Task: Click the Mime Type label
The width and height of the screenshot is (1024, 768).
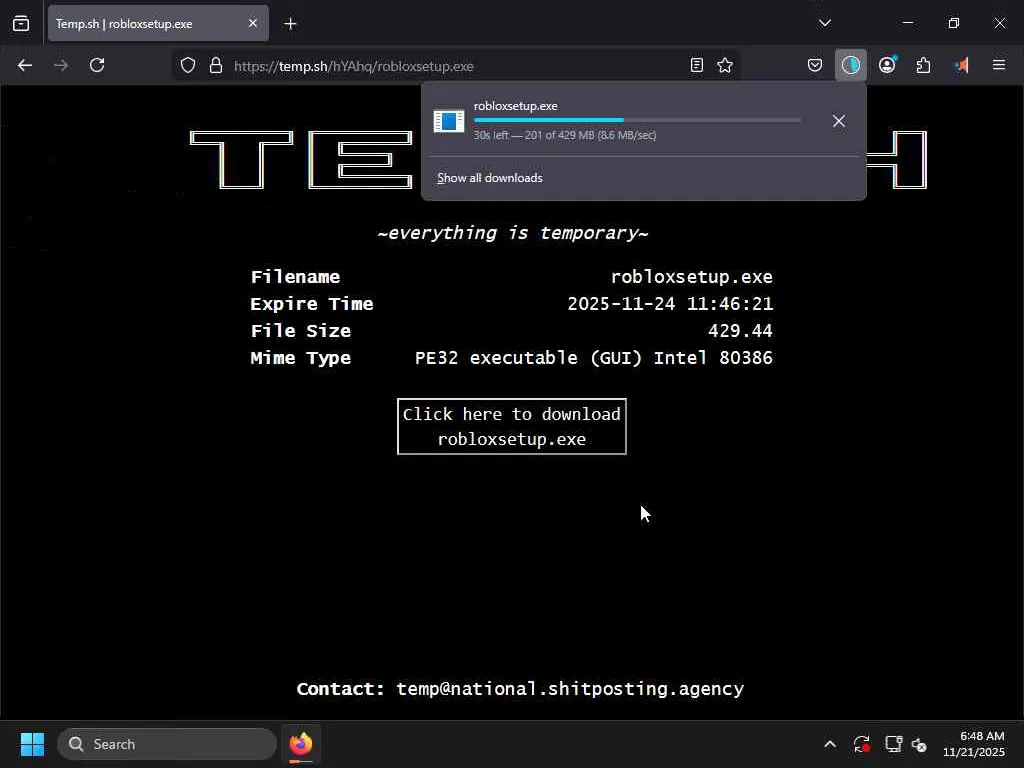Action: (300, 359)
